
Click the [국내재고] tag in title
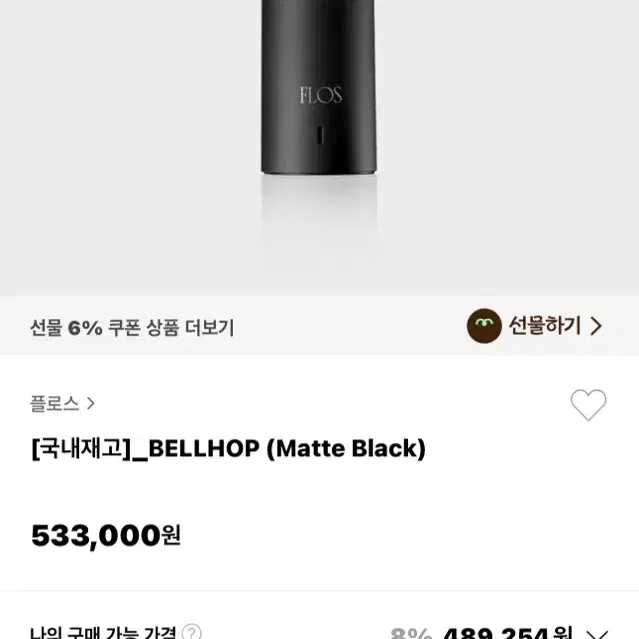tap(82, 449)
